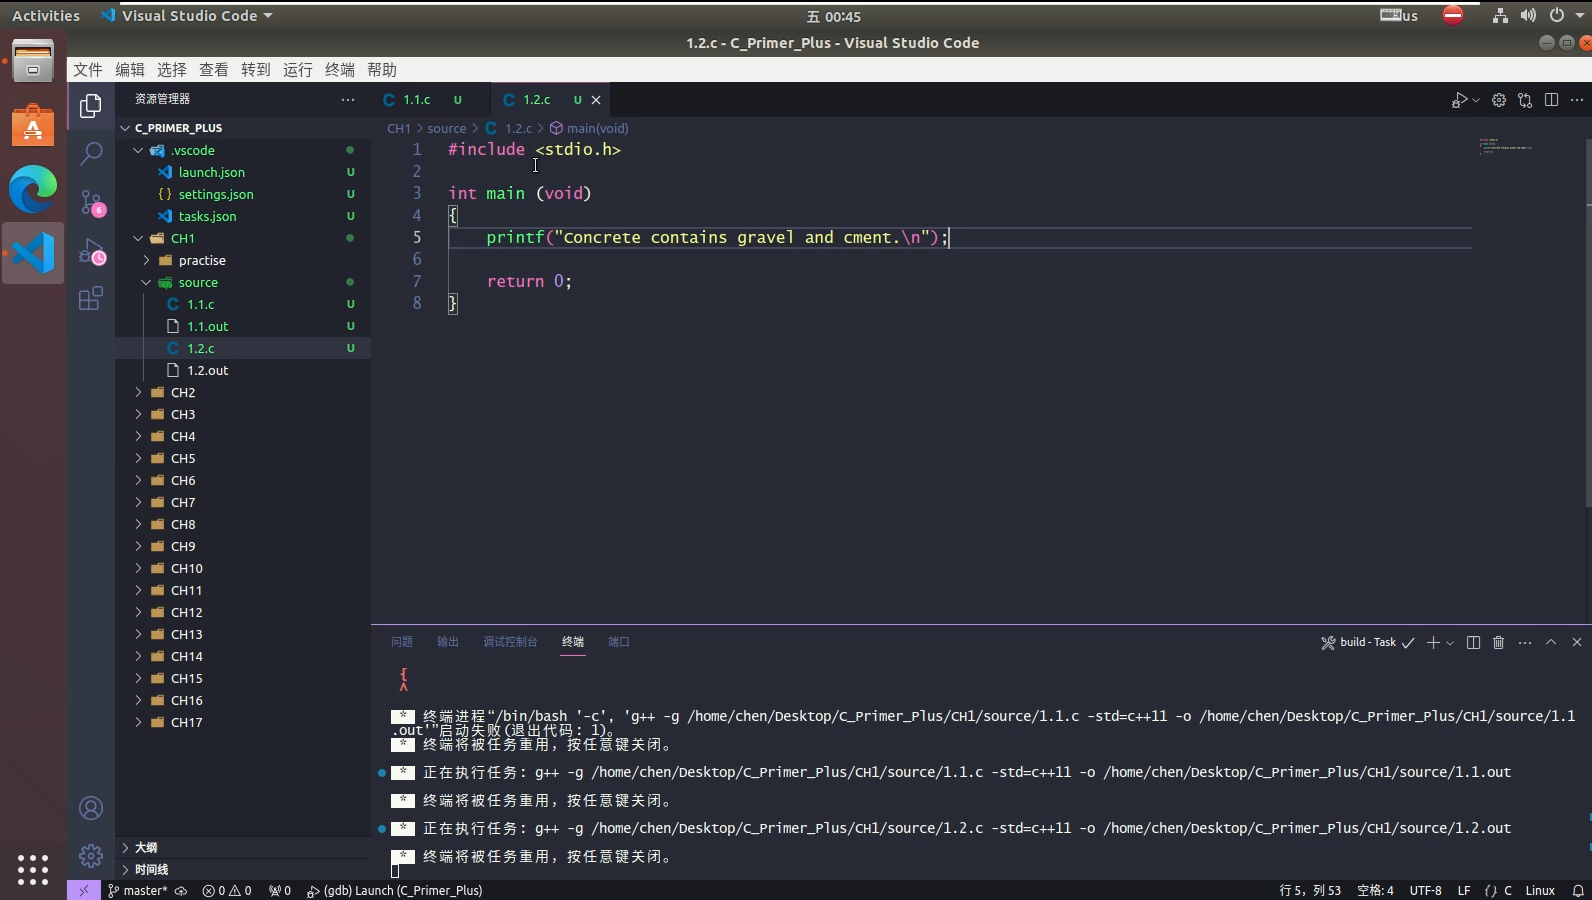The width and height of the screenshot is (1592, 900).
Task: Close the bottom terminal panel
Action: click(x=1577, y=642)
